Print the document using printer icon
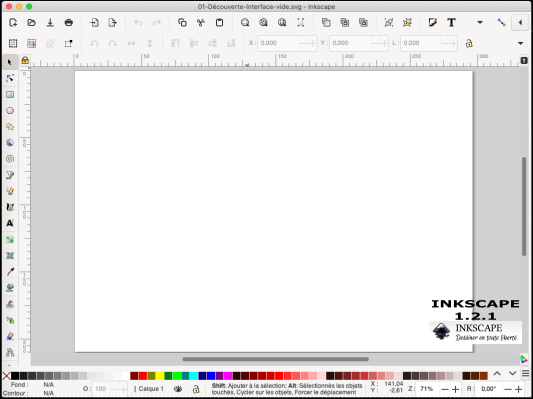The image size is (533, 399). point(69,23)
